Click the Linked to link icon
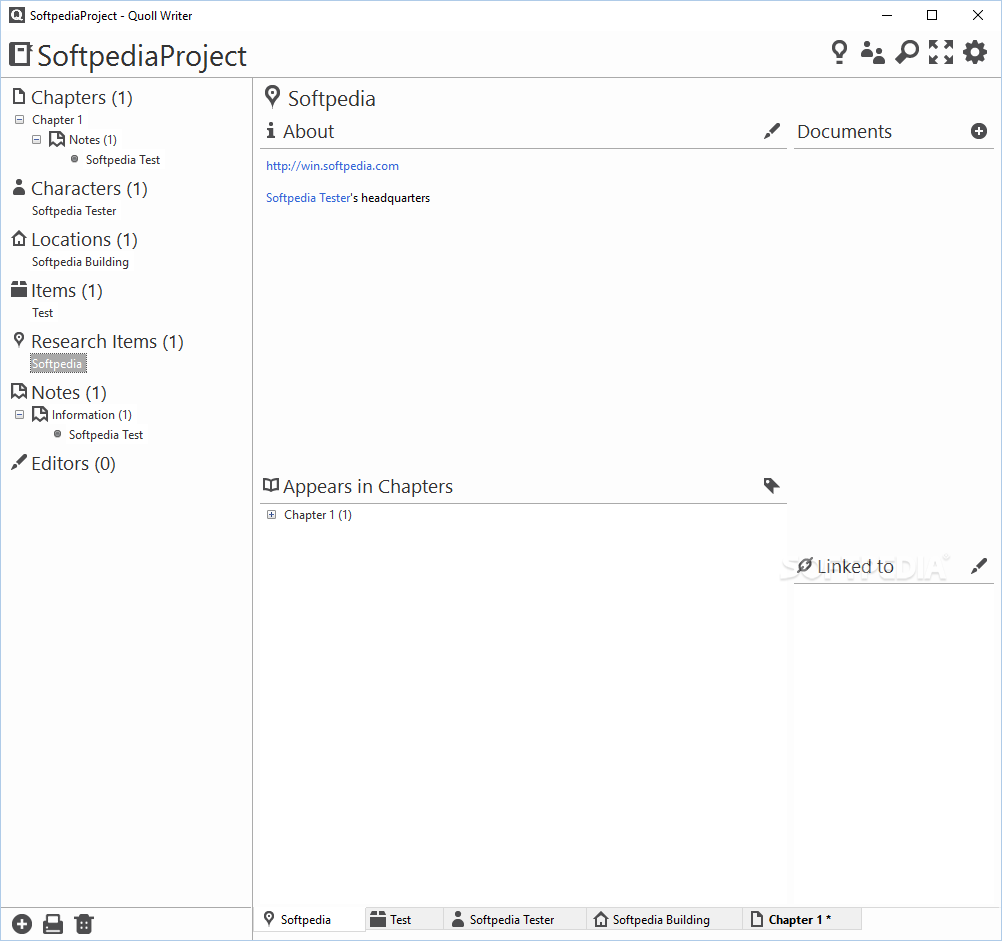This screenshot has width=1002, height=941. pyautogui.click(x=805, y=565)
